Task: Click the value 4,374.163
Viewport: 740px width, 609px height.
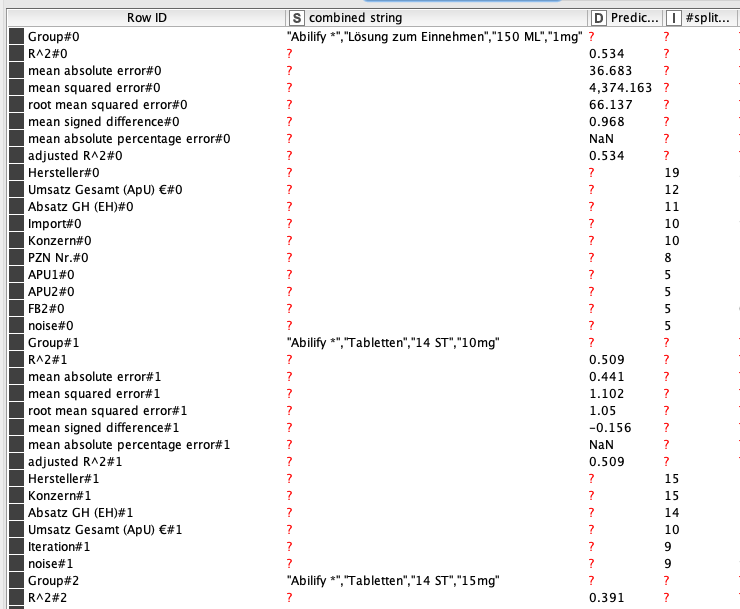Action: [x=620, y=88]
